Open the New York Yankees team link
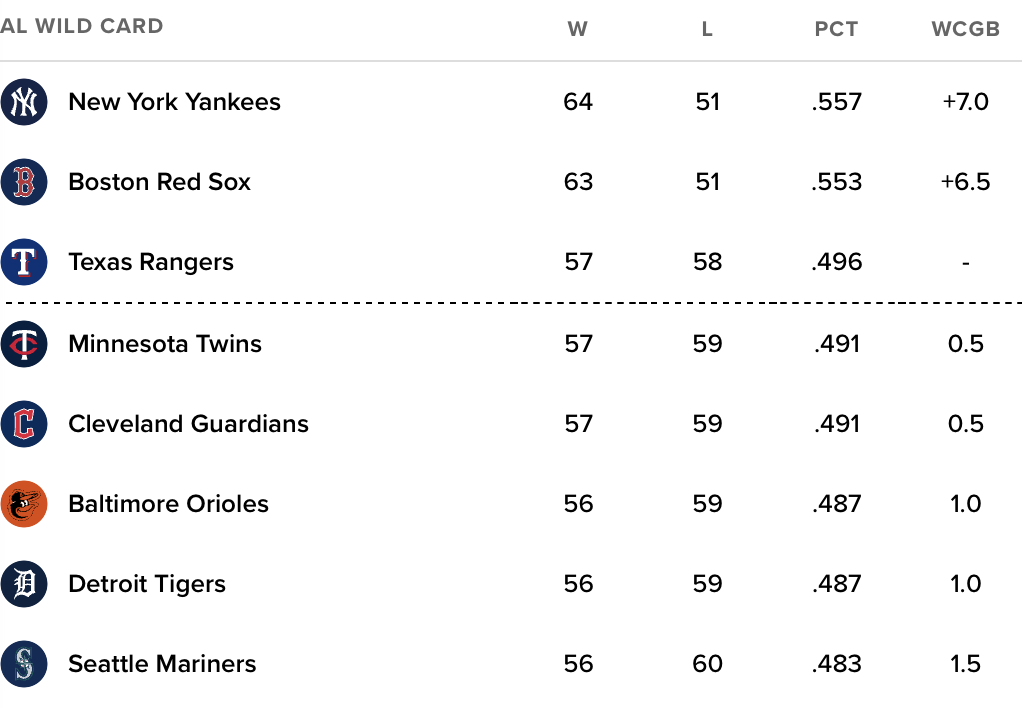Image resolution: width=1022 pixels, height=708 pixels. 175,102
